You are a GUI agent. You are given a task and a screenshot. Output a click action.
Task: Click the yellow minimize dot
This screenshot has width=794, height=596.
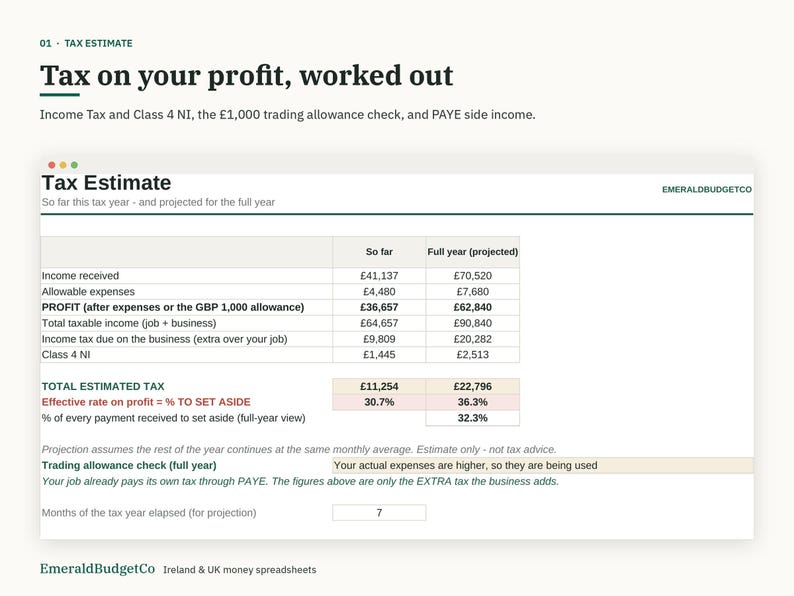coord(63,165)
